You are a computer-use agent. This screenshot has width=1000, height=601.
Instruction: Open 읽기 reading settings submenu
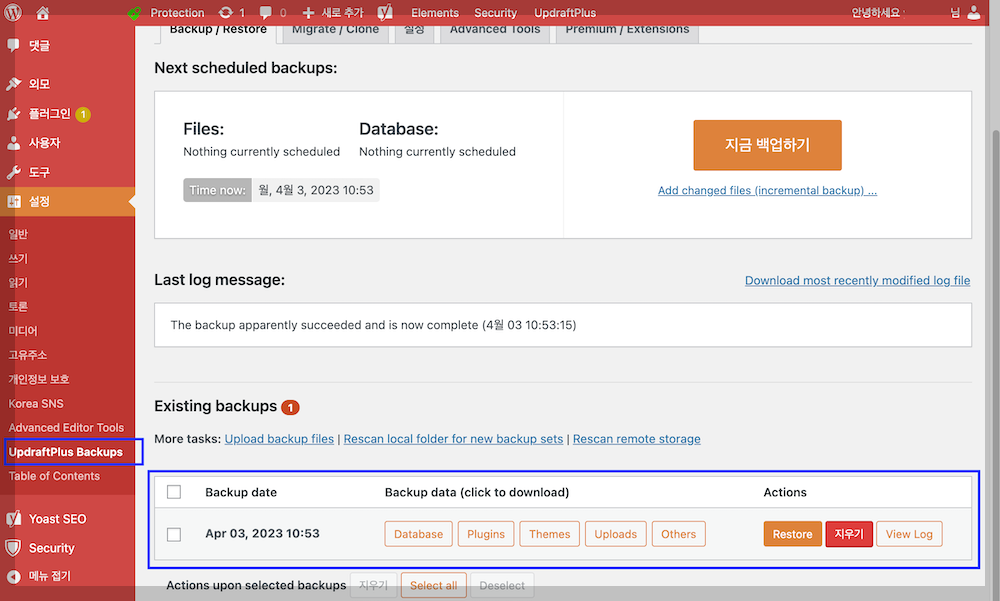(18, 283)
